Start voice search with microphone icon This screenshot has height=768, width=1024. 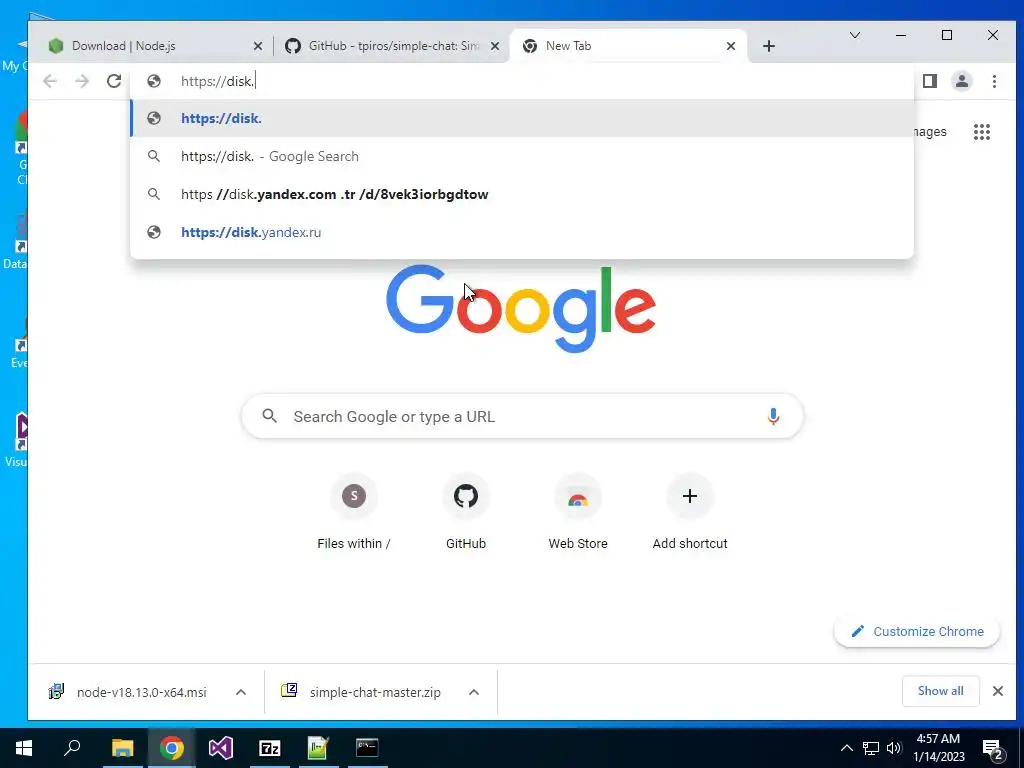[x=773, y=417]
